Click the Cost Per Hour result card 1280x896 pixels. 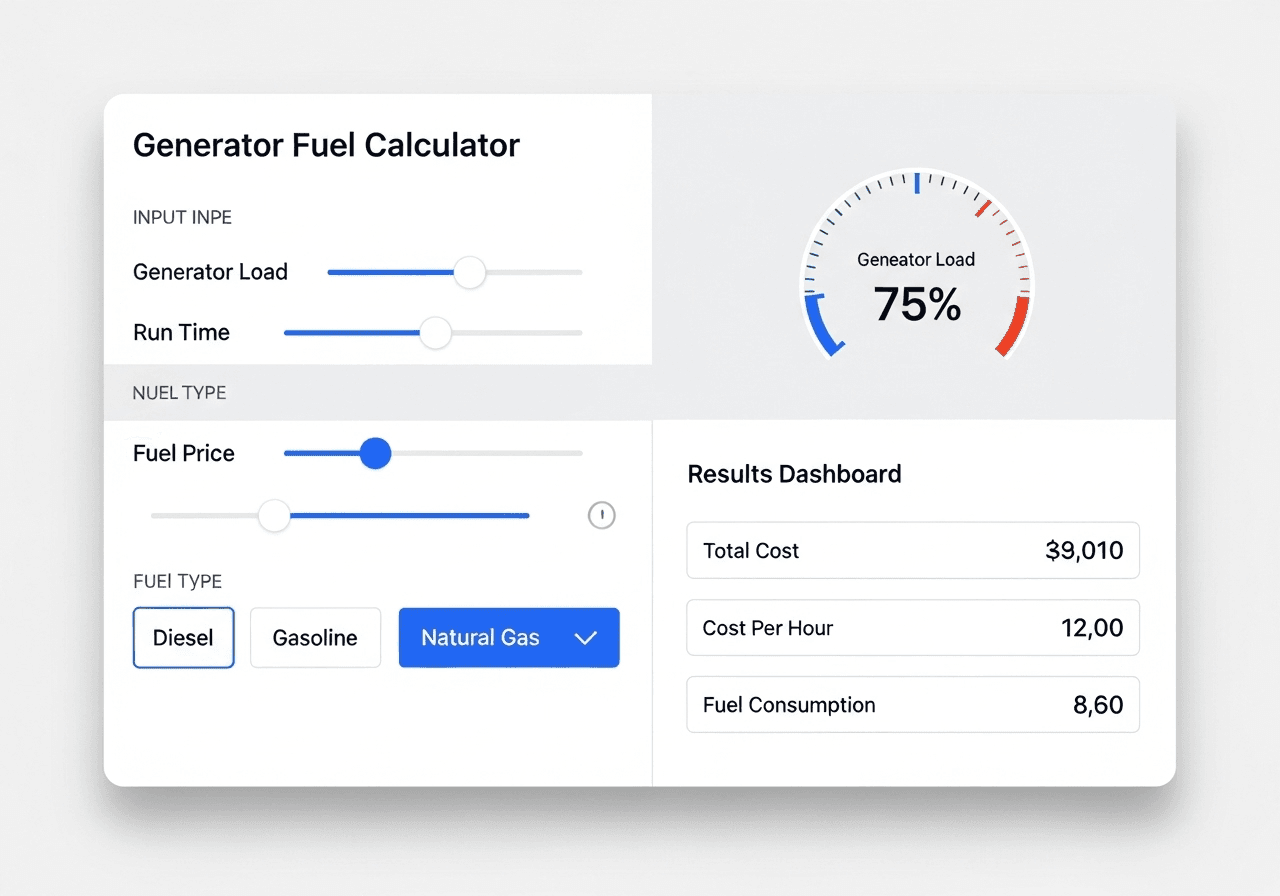coord(912,628)
